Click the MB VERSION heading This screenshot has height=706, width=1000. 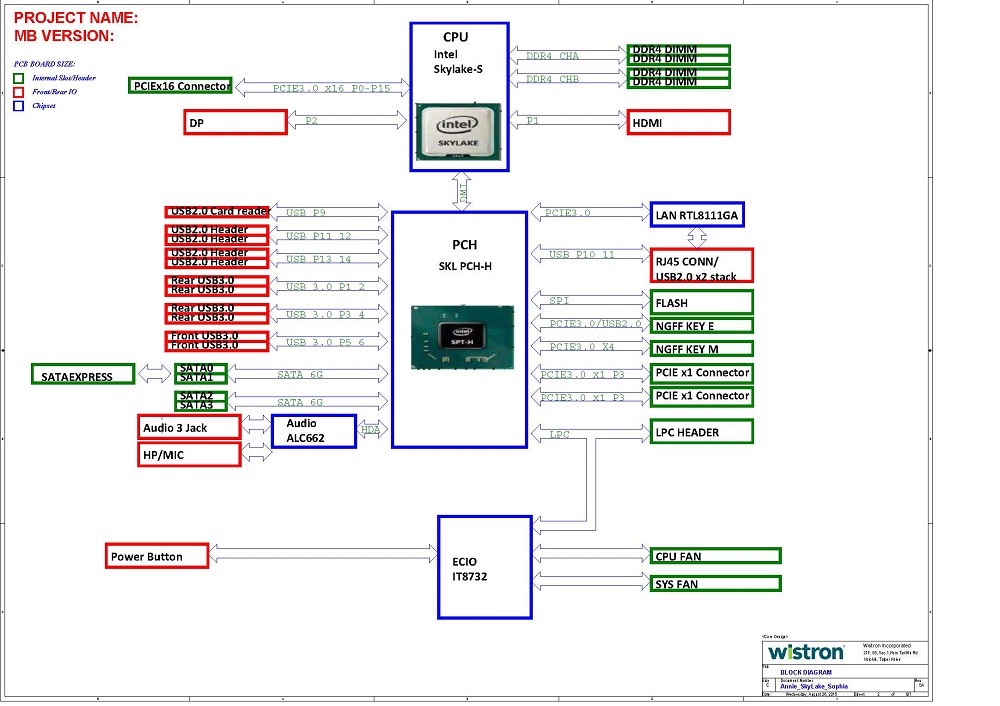[x=64, y=36]
